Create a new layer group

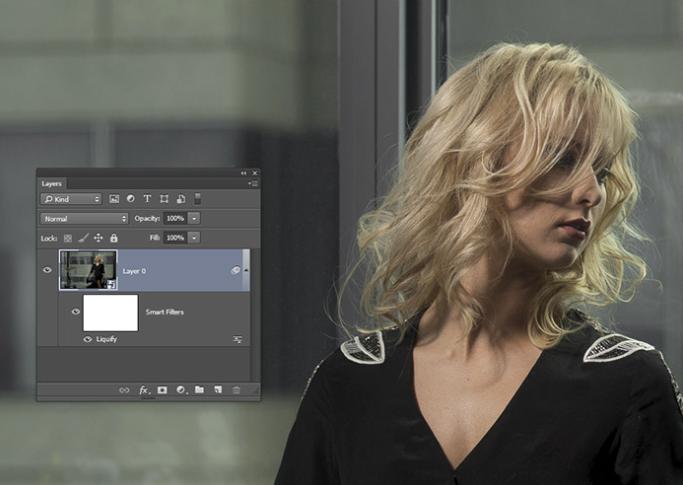click(x=199, y=390)
